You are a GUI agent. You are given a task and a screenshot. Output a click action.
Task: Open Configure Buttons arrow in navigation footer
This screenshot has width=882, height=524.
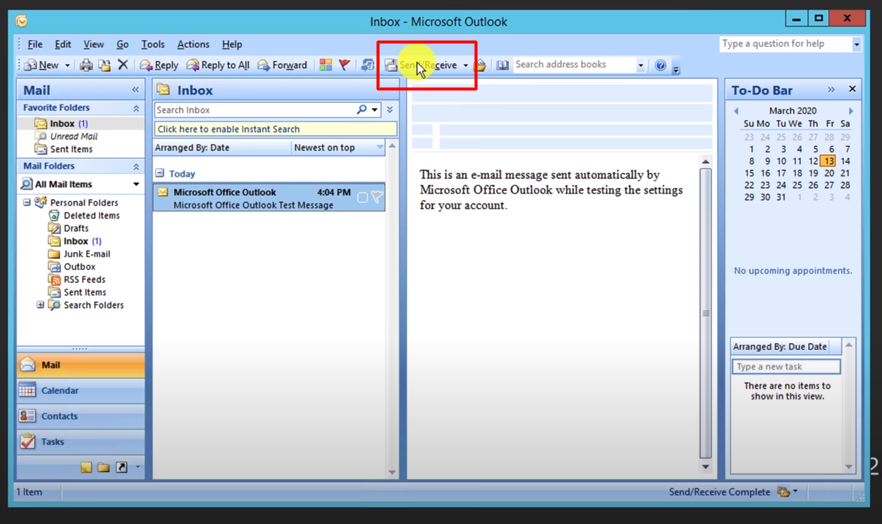tap(137, 467)
